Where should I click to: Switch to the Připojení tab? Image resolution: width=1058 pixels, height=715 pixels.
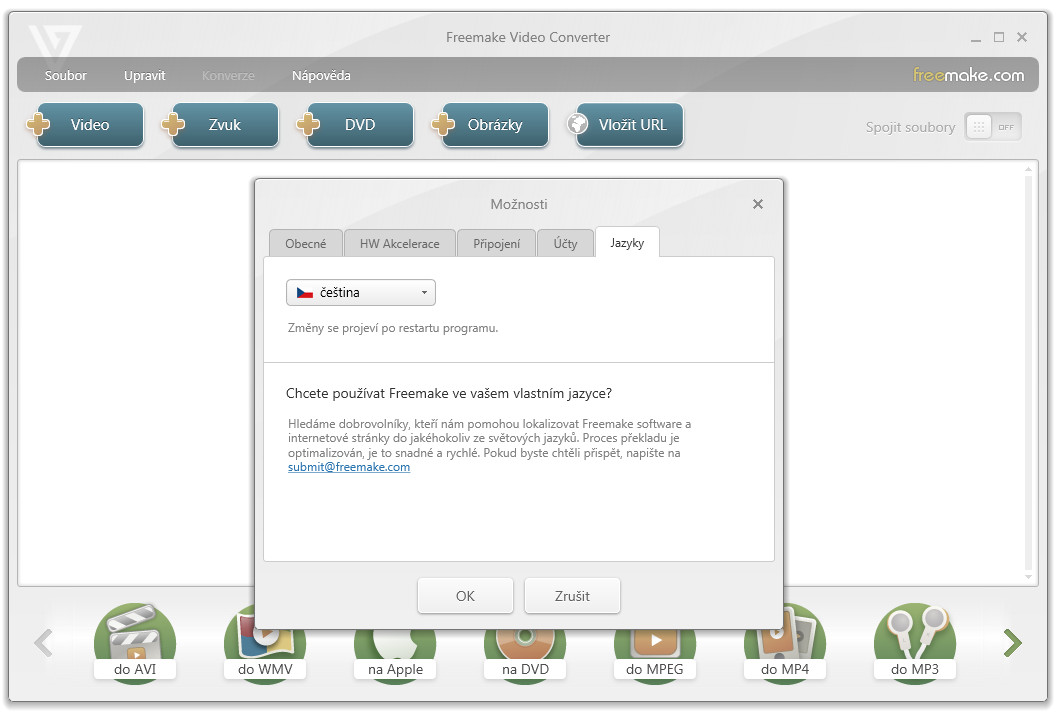pos(497,244)
